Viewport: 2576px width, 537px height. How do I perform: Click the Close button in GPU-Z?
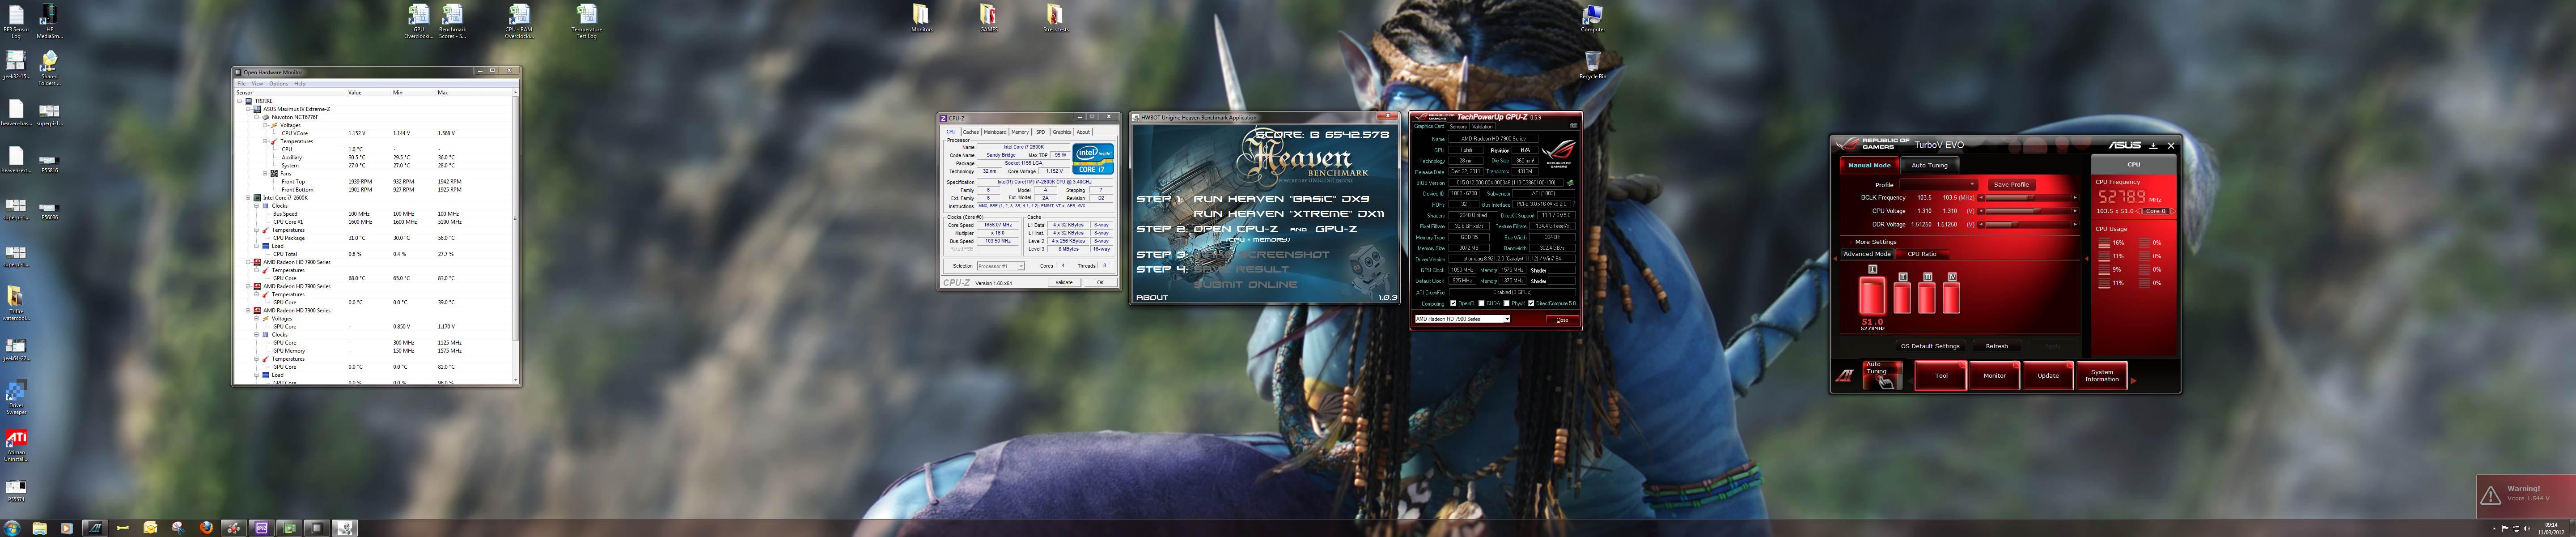[x=1562, y=320]
